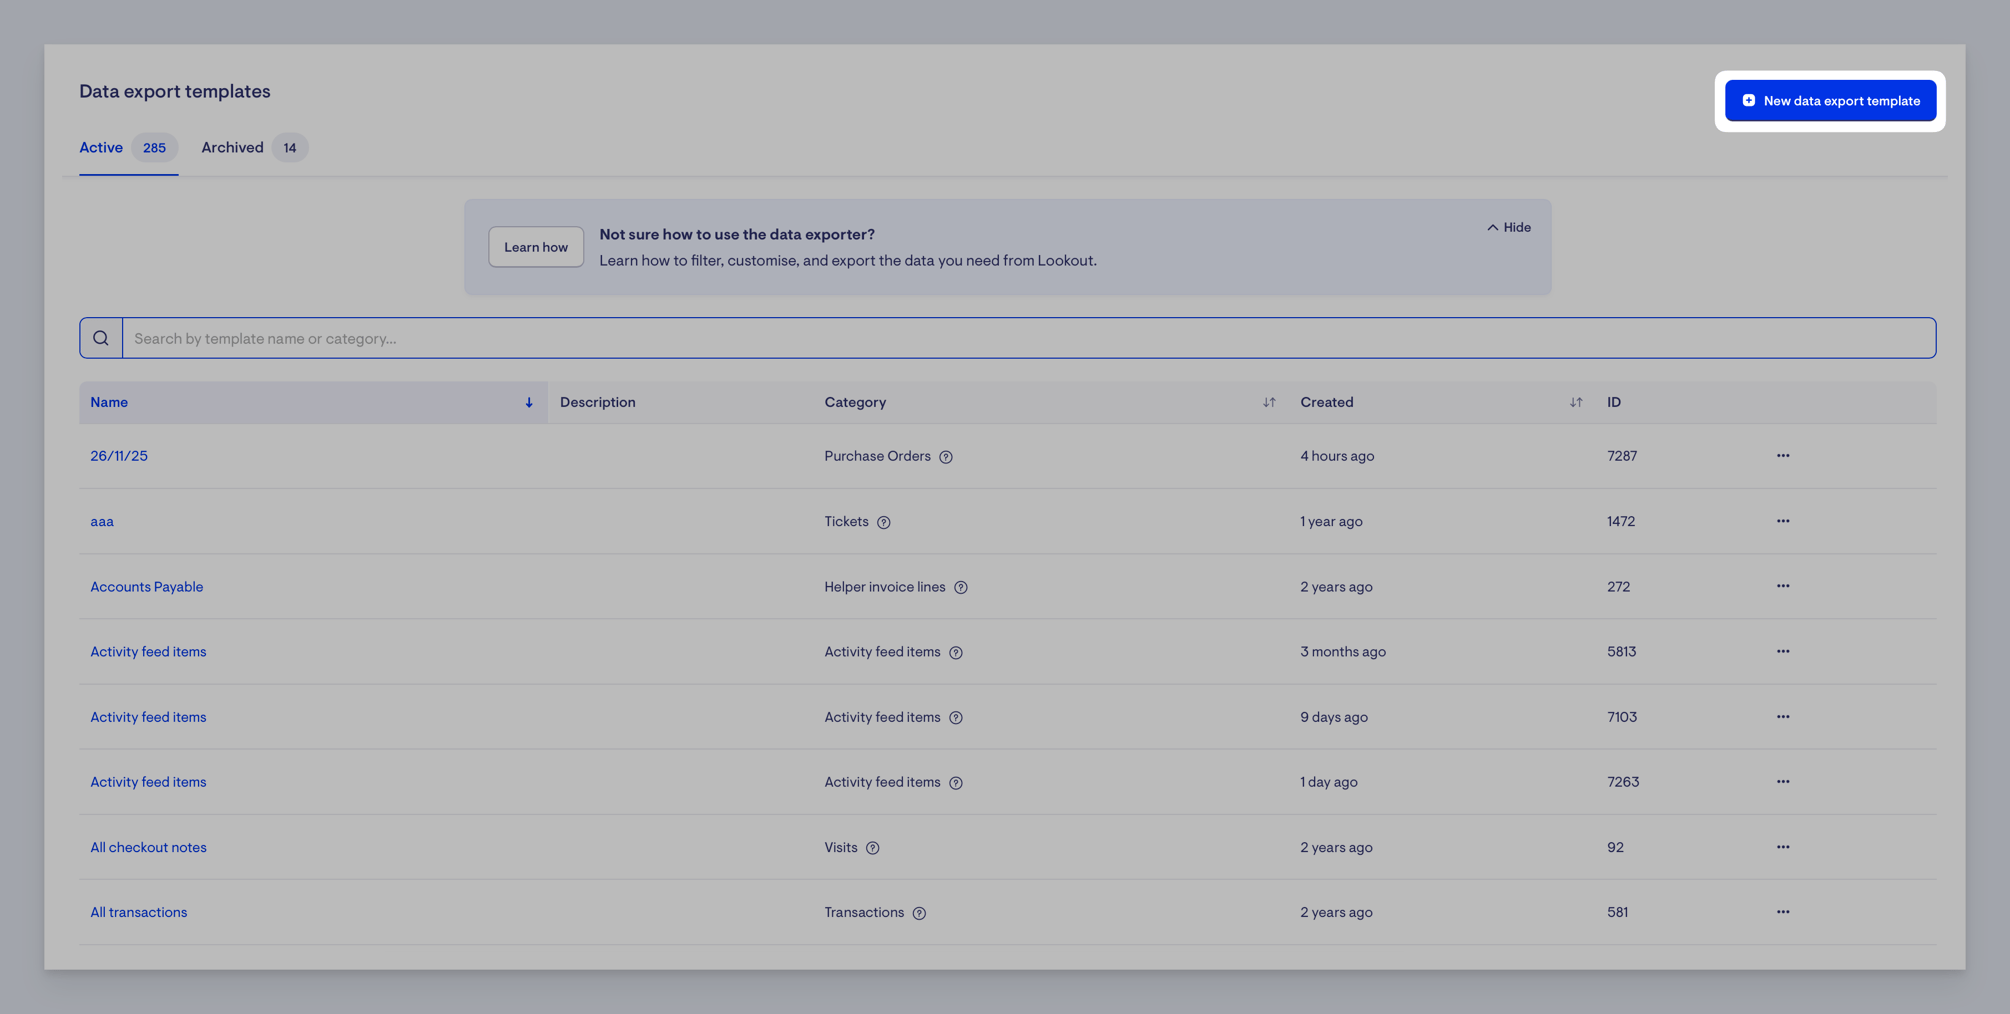2010x1014 pixels.
Task: Open more options for All transactions row
Action: [1783, 912]
